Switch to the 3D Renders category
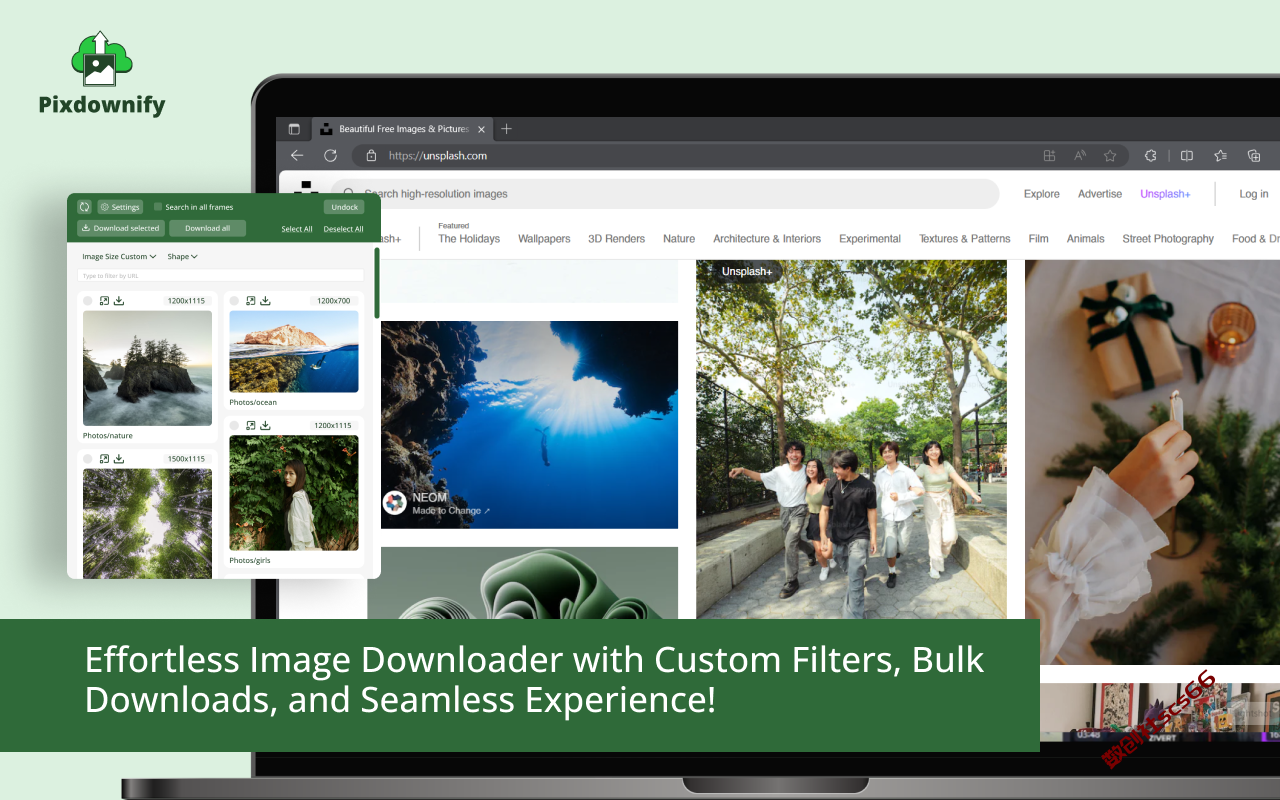Screen dimensions: 1280x800 pyautogui.click(x=617, y=239)
